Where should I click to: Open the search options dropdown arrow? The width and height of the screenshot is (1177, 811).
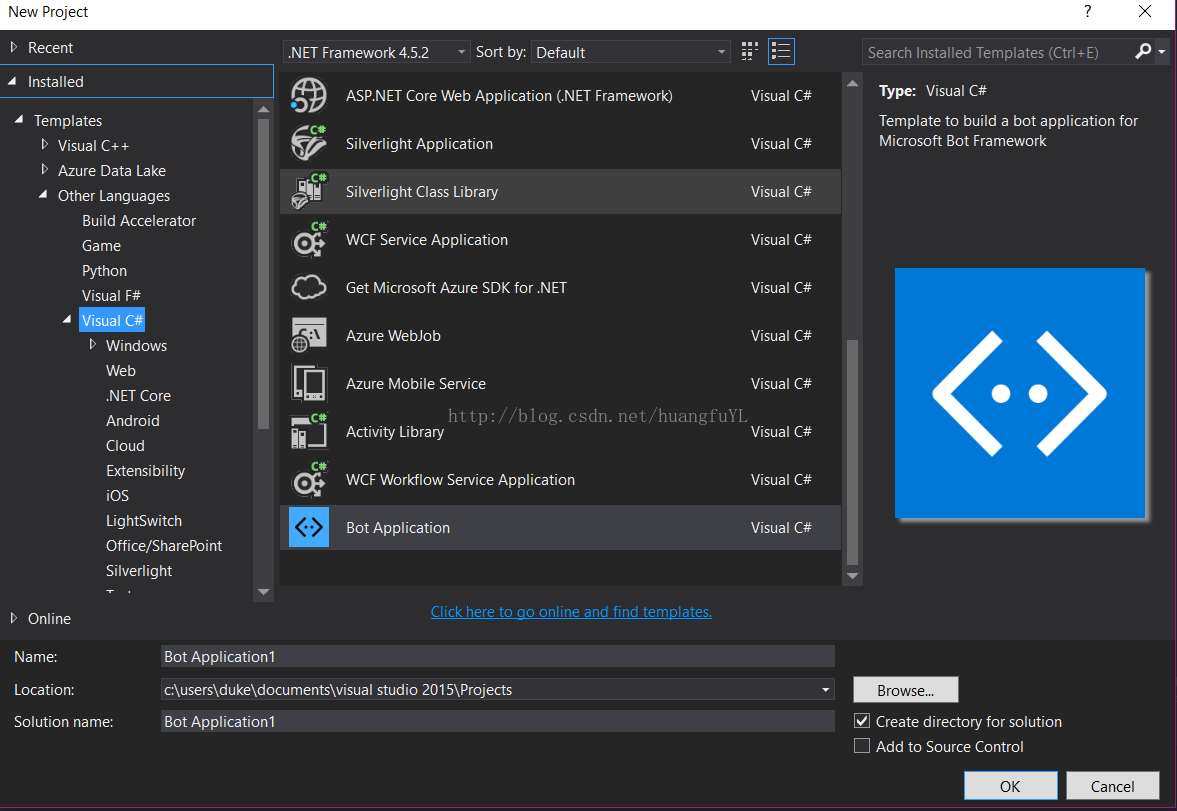[x=1161, y=52]
